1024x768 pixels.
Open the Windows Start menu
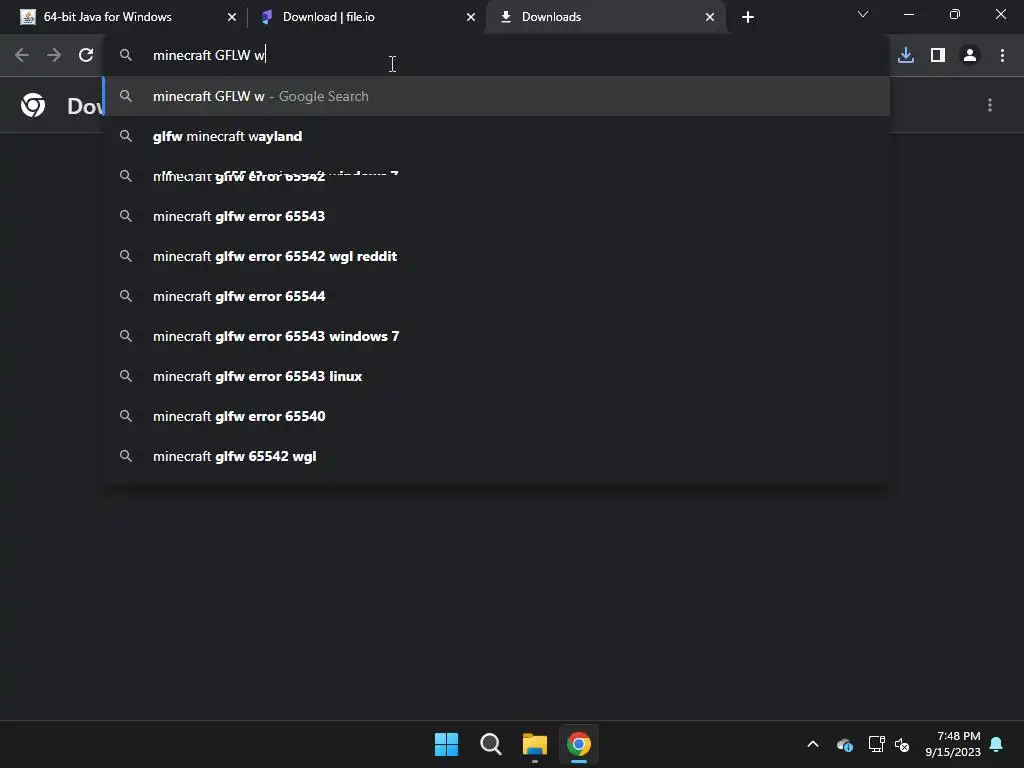pos(447,744)
